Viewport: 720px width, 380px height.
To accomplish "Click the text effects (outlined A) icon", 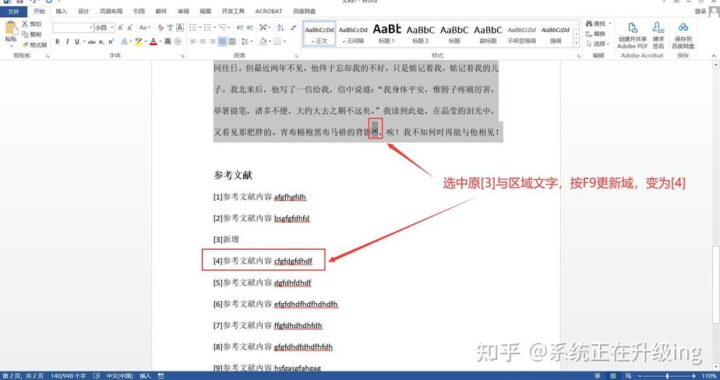I will tap(124, 42).
